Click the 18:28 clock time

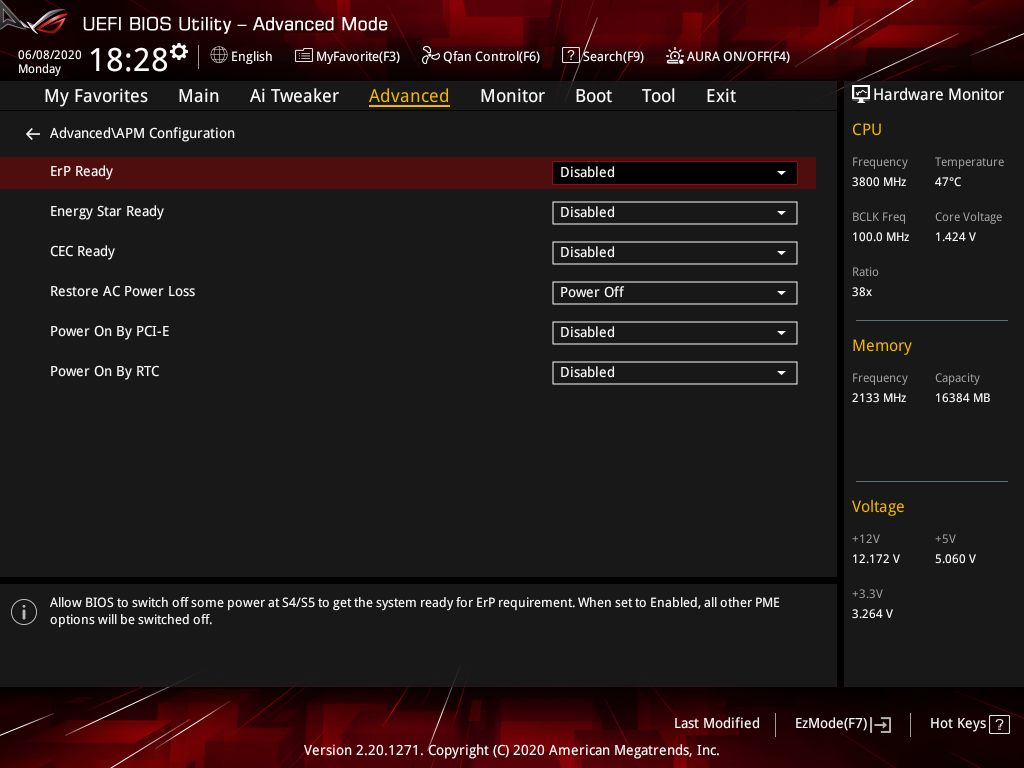129,59
